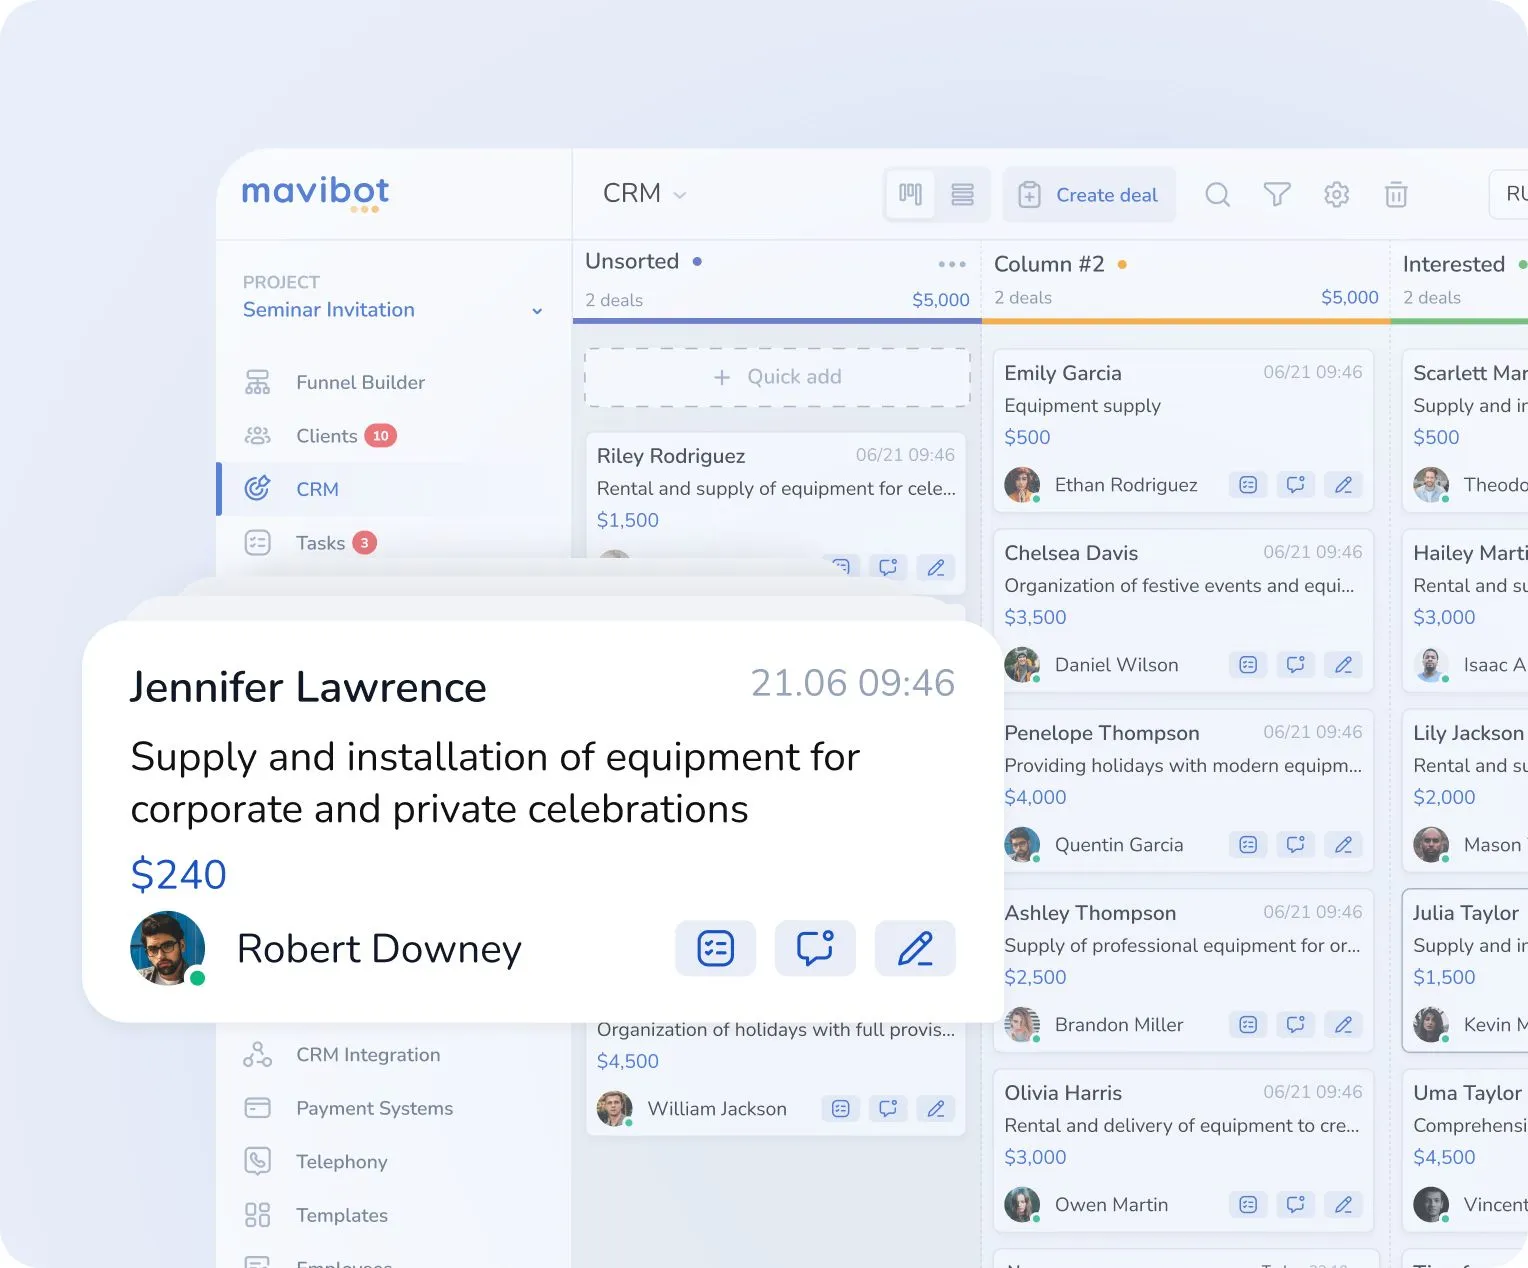The height and width of the screenshot is (1268, 1528).
Task: Click the Create deal button
Action: (x=1089, y=195)
